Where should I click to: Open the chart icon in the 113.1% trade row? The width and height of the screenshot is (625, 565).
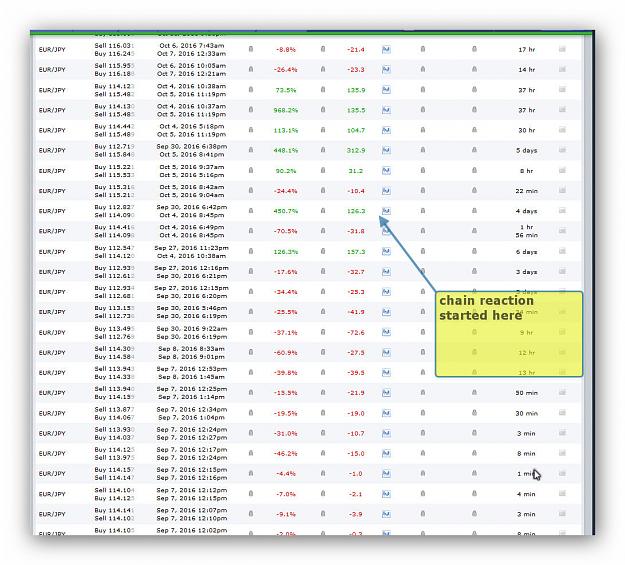386,130
